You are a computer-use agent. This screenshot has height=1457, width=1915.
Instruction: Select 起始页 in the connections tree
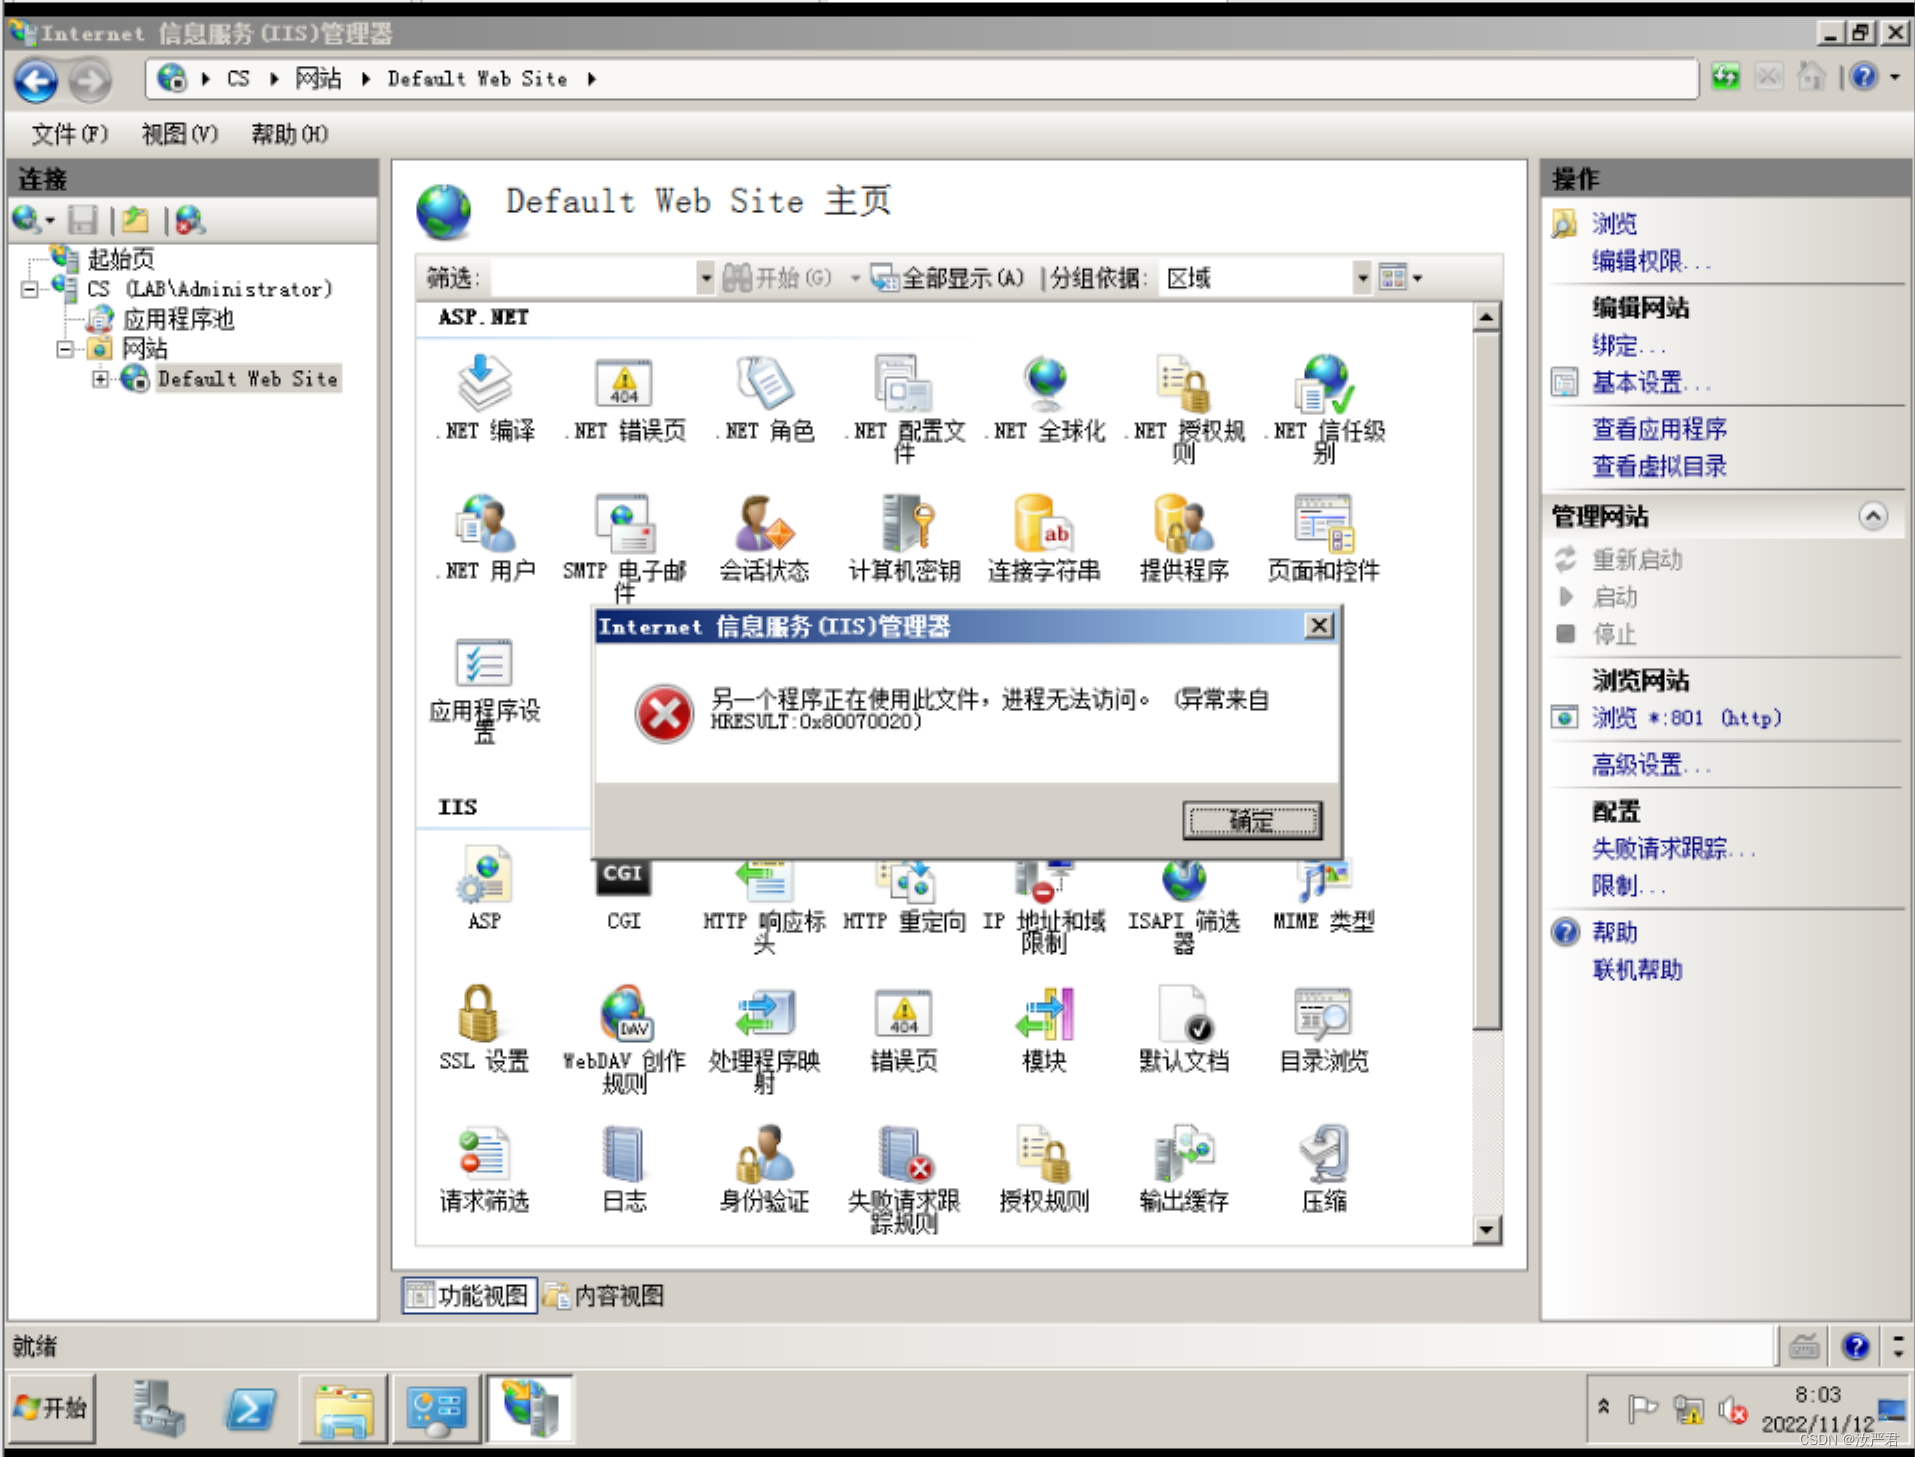pyautogui.click(x=121, y=260)
